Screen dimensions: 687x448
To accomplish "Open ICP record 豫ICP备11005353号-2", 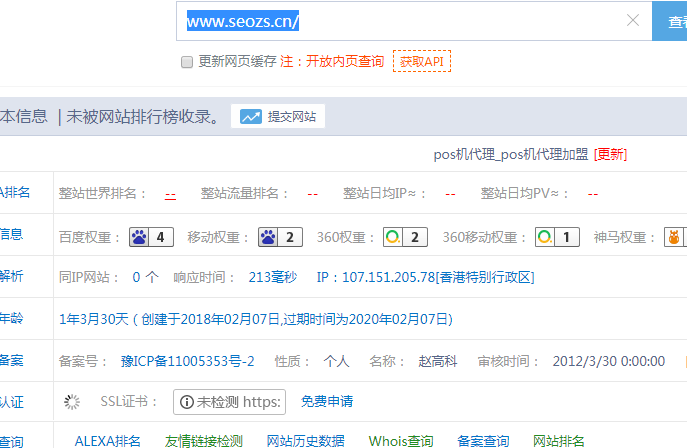I will pos(188,361).
